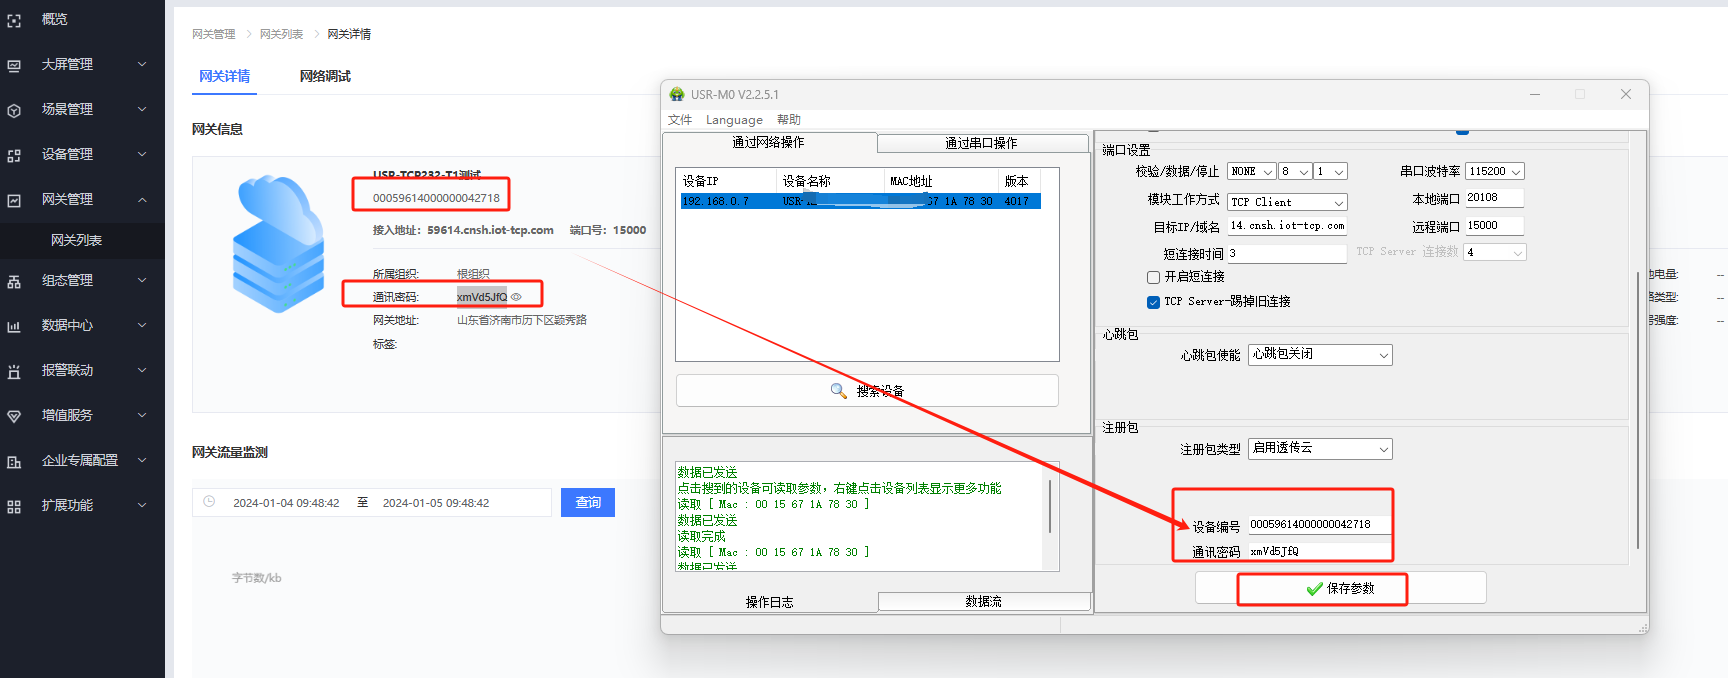This screenshot has width=1728, height=678.
Task: Toggle password visibility eye icon
Action: pos(516,297)
